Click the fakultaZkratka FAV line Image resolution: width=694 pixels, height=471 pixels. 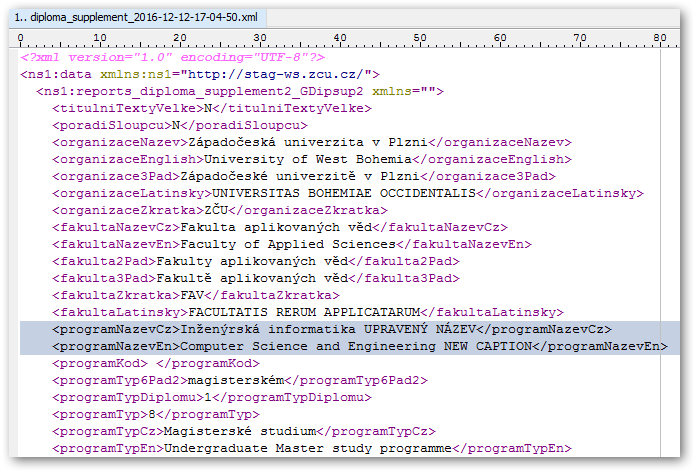[x=196, y=295]
